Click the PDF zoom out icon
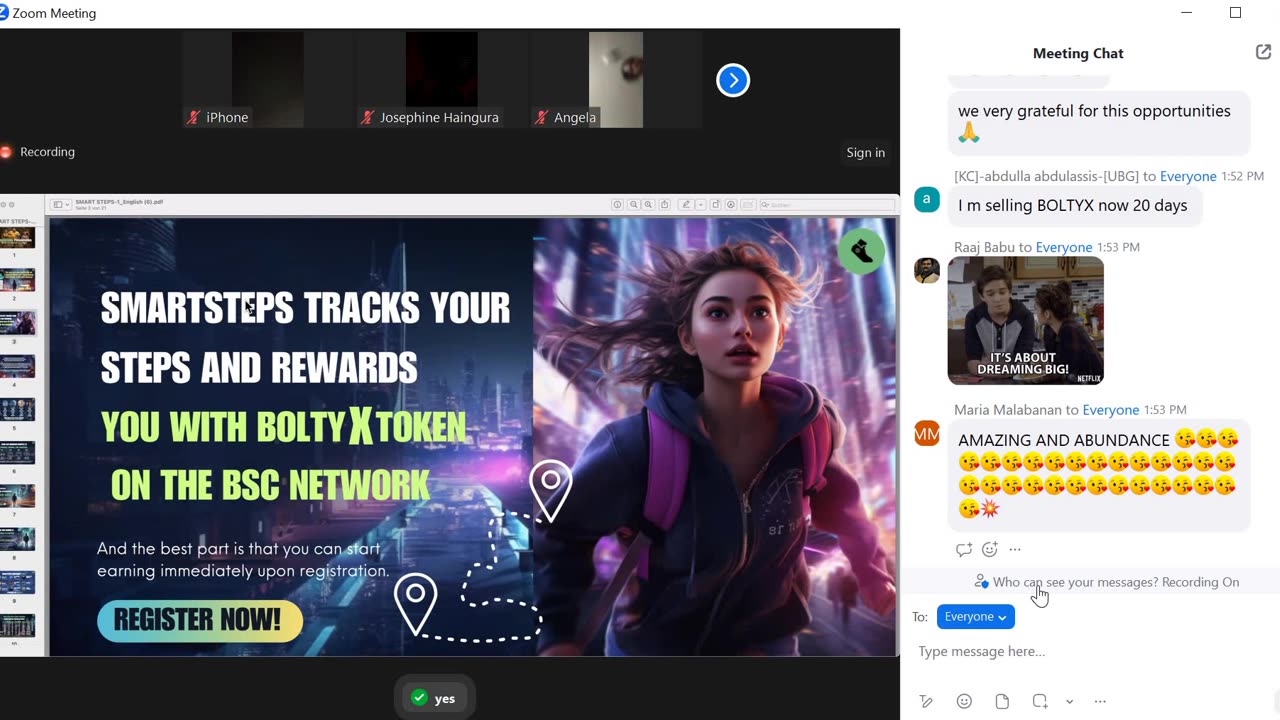1280x720 pixels. pyautogui.click(x=633, y=205)
